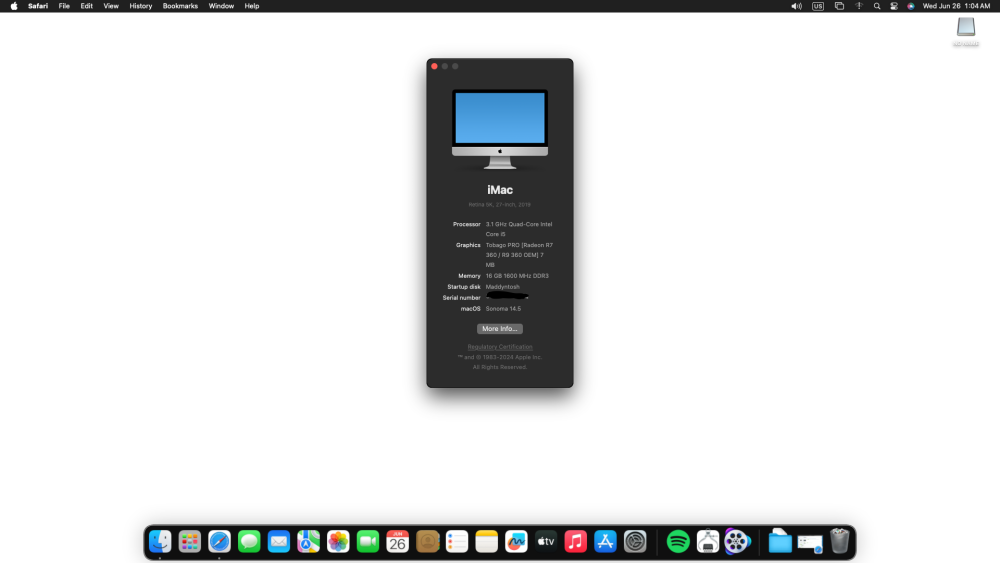The width and height of the screenshot is (1000, 563).
Task: Launch Spotify from the Dock
Action: click(x=678, y=542)
